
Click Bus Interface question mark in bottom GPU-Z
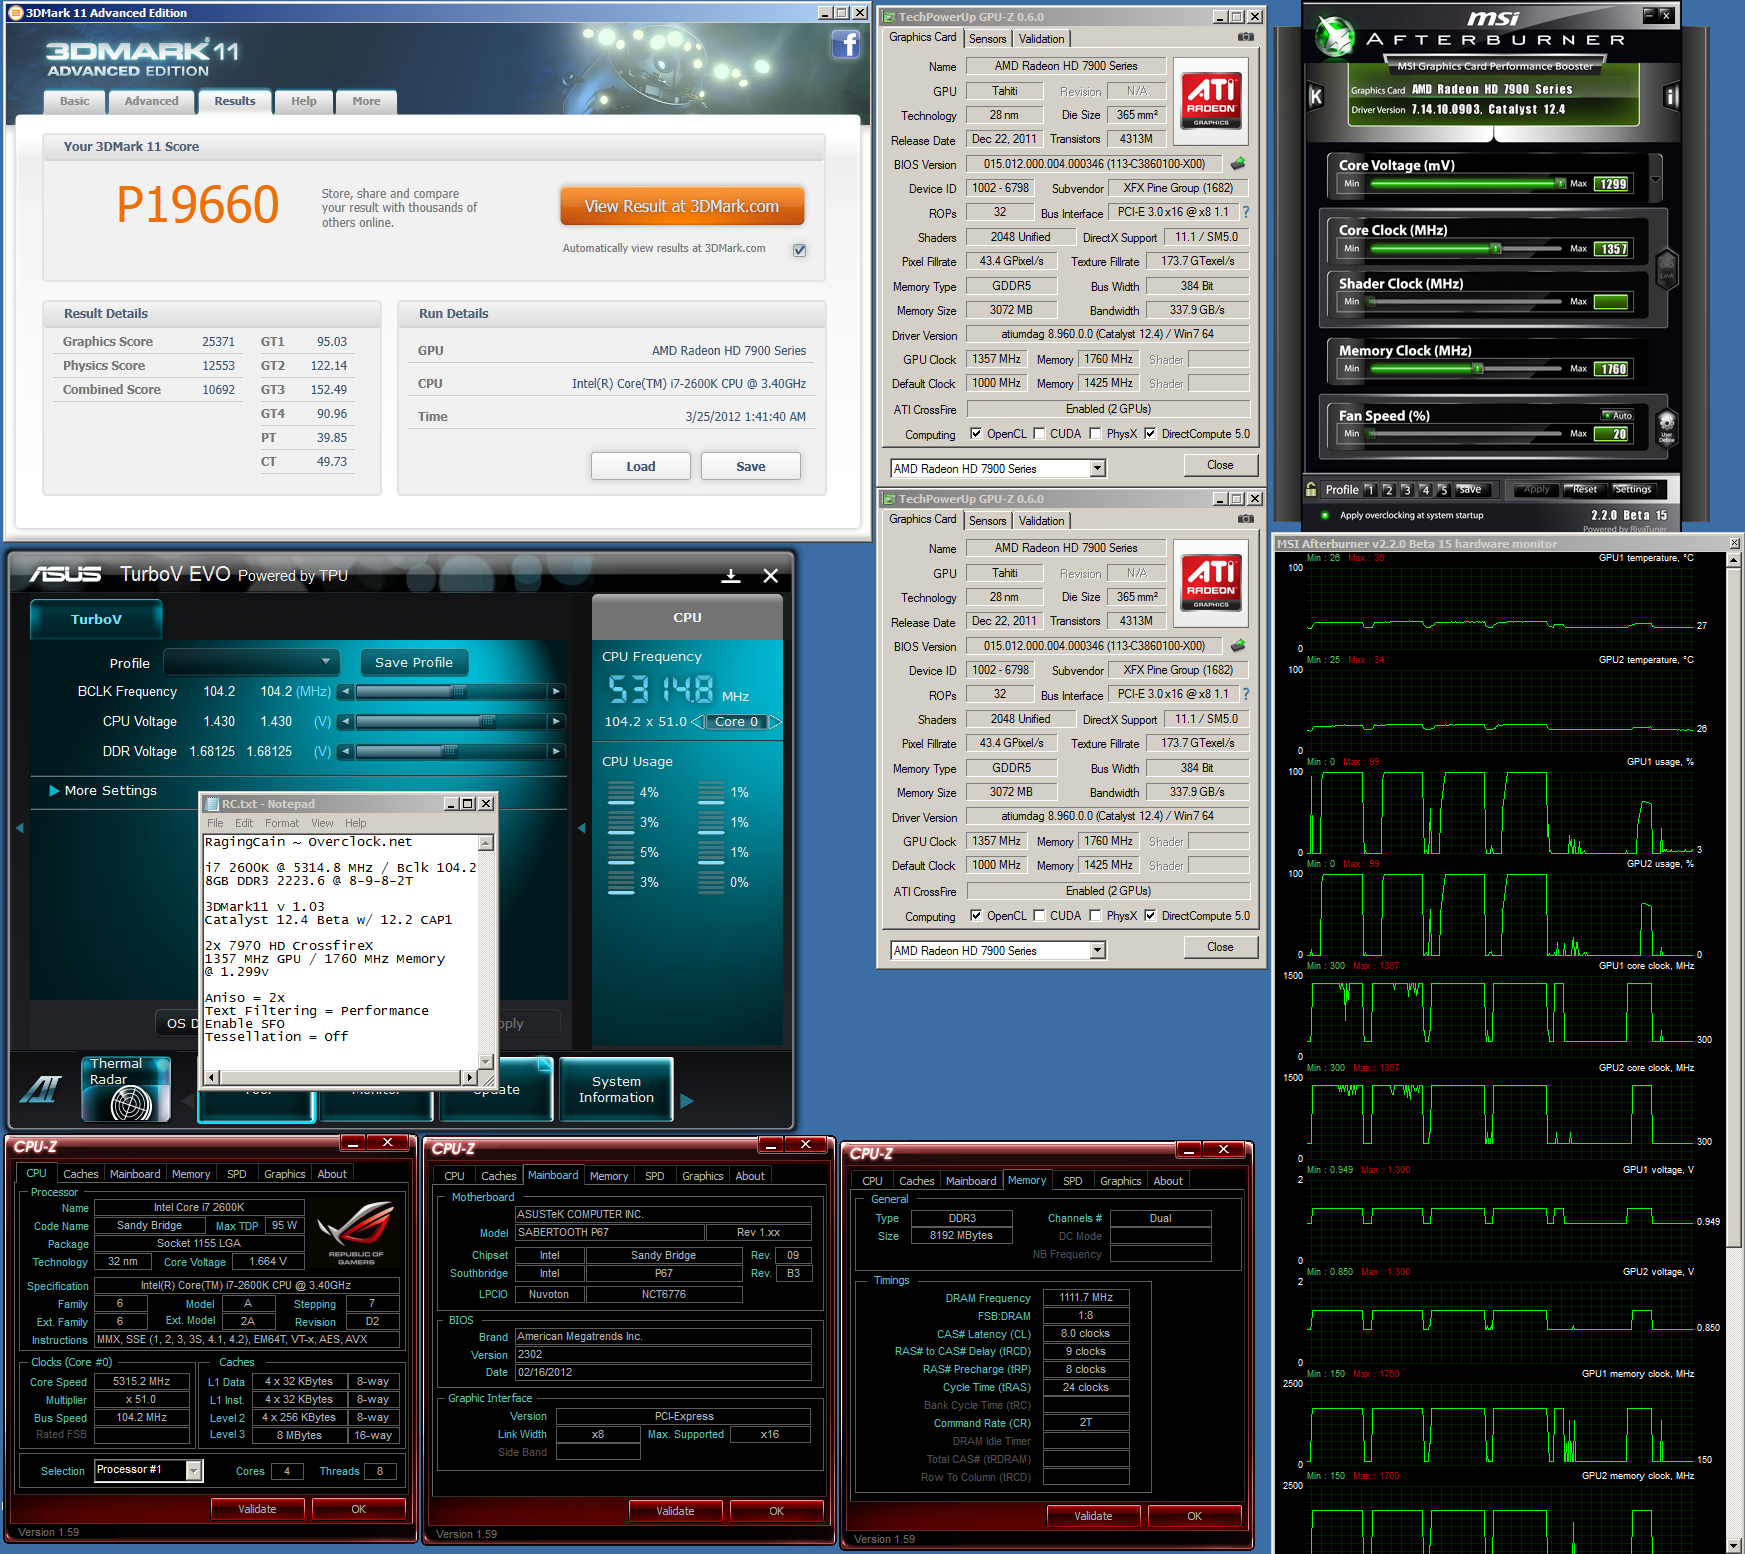[1246, 694]
